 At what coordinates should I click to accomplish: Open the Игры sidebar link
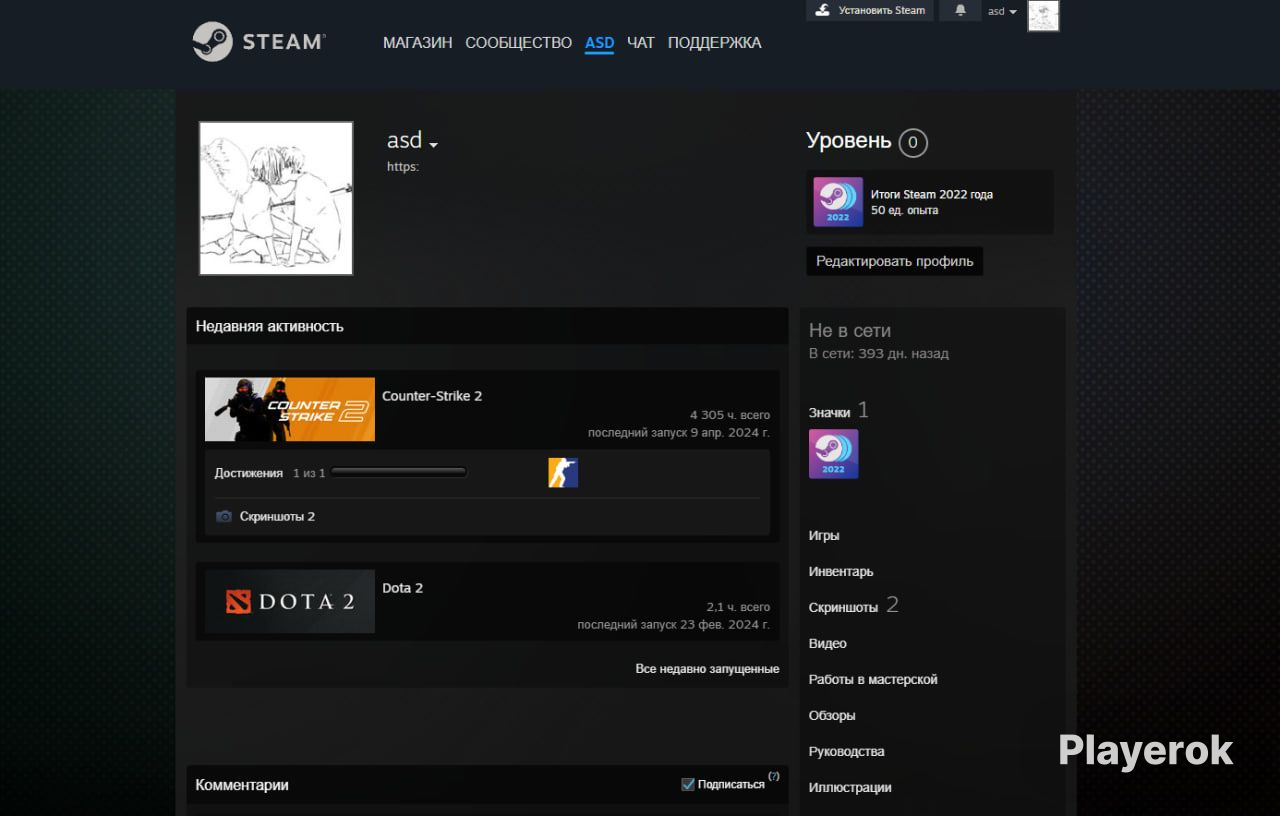tap(824, 536)
